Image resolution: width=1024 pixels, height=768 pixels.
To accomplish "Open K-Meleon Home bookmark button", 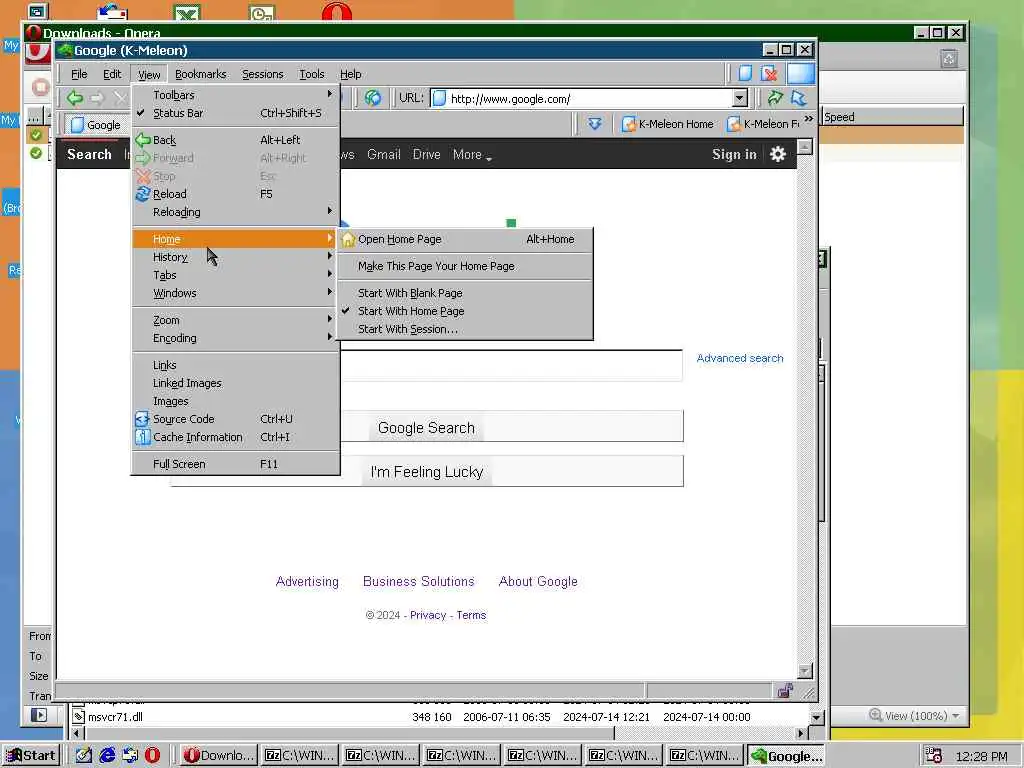I will (x=667, y=124).
